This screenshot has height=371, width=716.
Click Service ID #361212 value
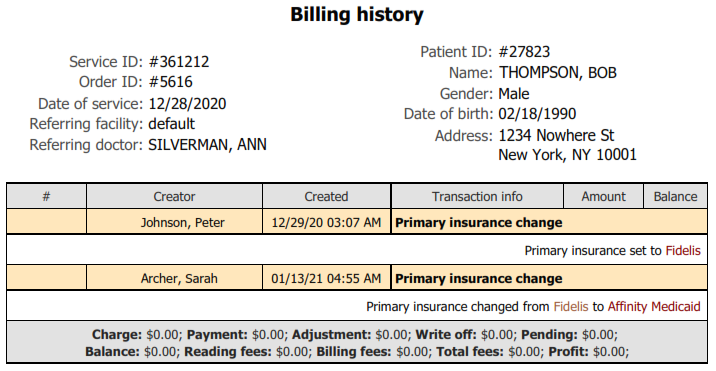pos(179,62)
